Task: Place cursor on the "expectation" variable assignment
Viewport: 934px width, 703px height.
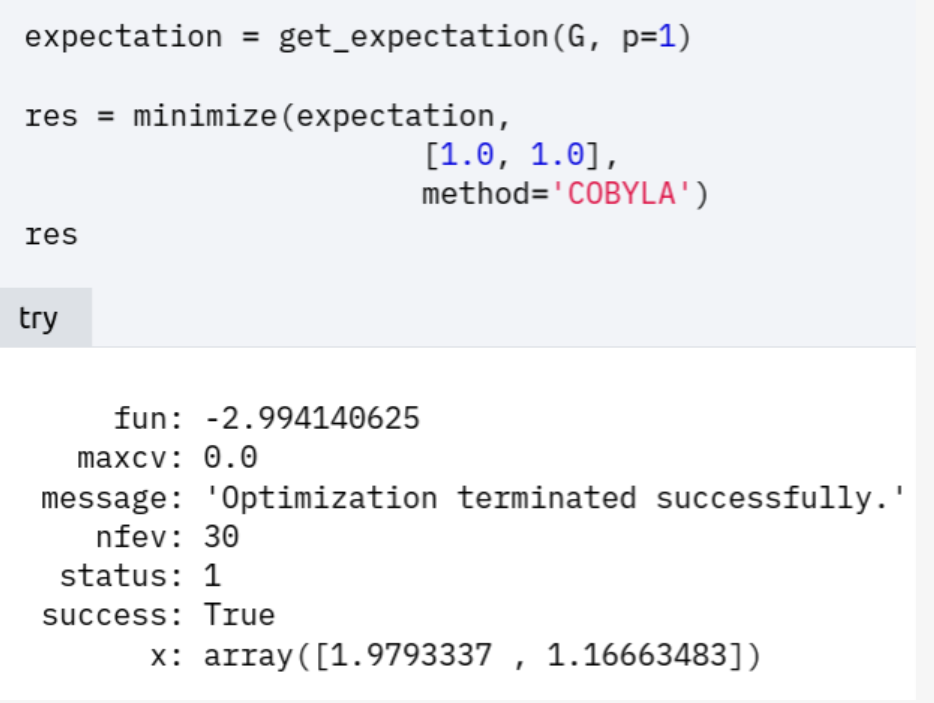Action: pos(123,38)
